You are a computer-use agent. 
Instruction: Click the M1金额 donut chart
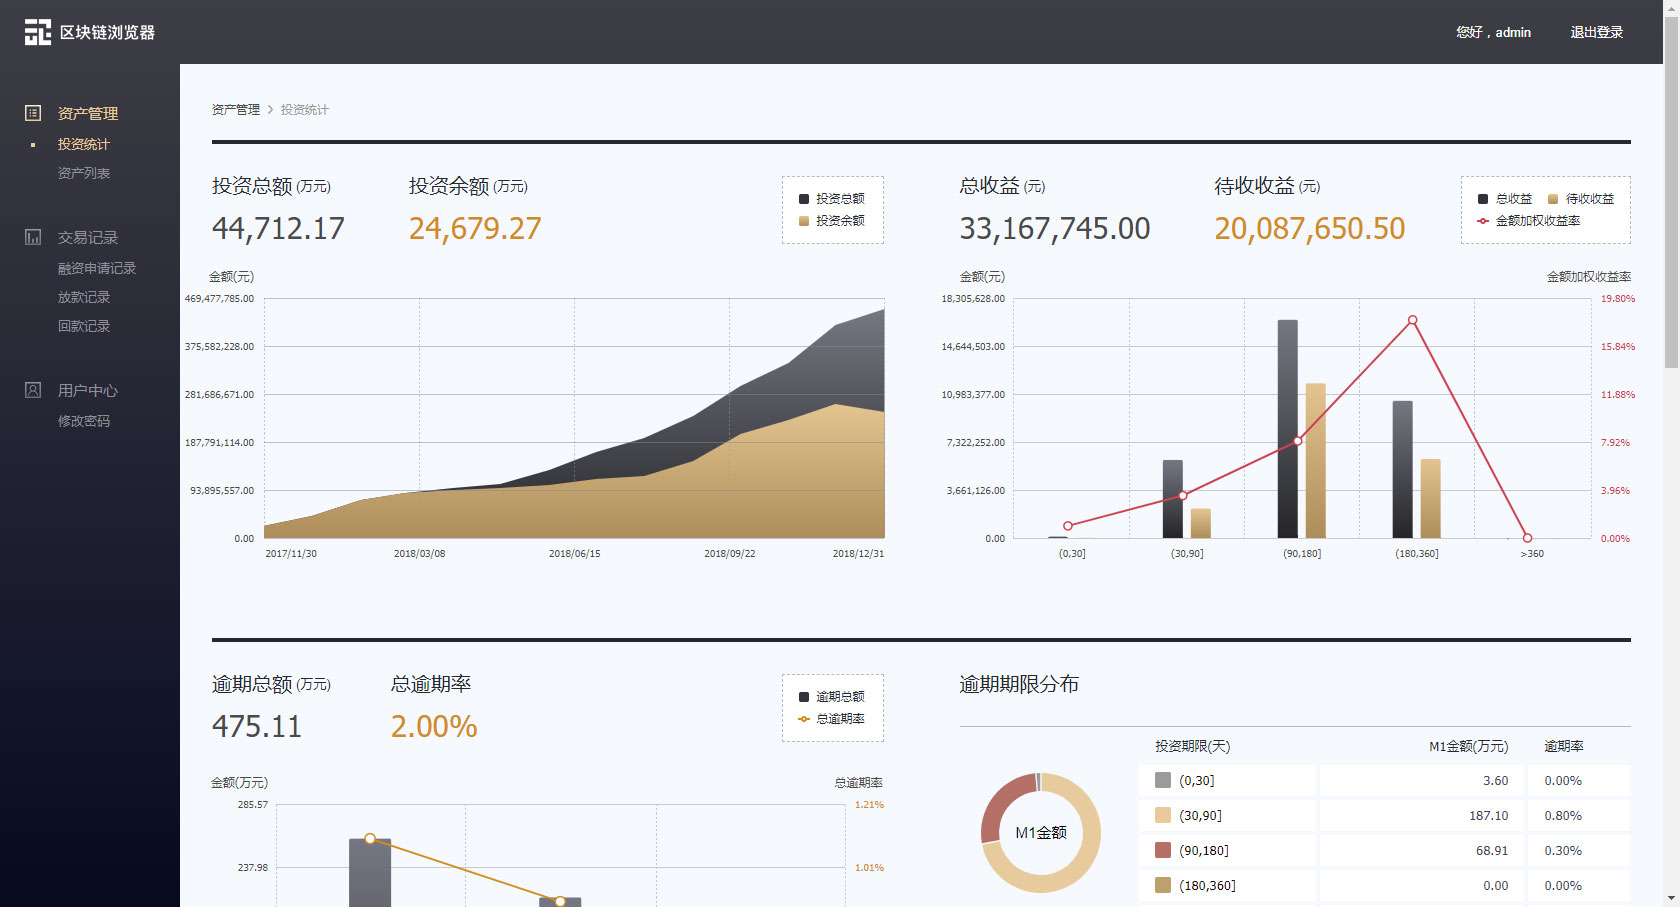click(1040, 832)
